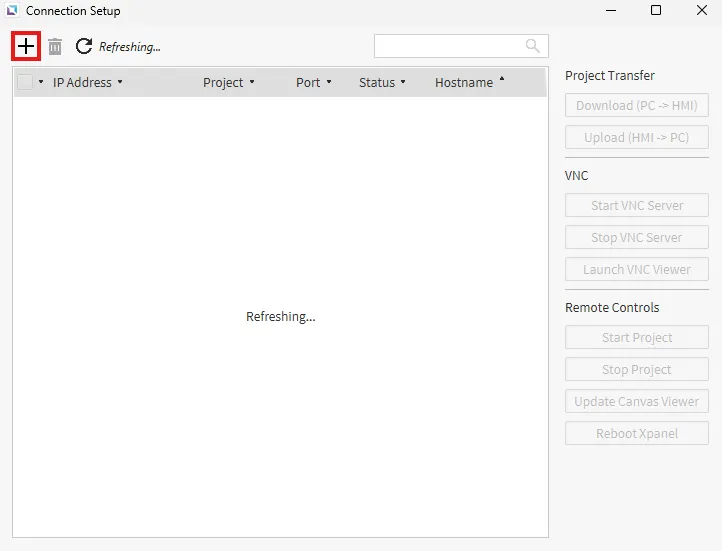The height and width of the screenshot is (551, 722).
Task: Select the Update Canvas Viewer button
Action: pyautogui.click(x=636, y=402)
